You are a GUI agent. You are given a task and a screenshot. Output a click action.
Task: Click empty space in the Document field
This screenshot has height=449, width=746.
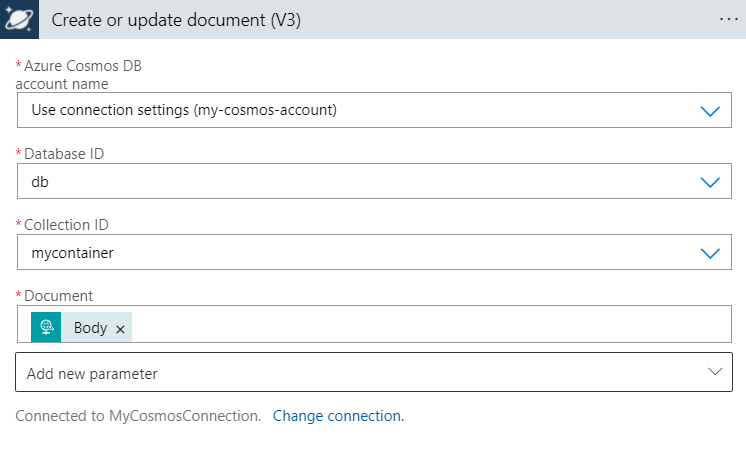pyautogui.click(x=420, y=326)
